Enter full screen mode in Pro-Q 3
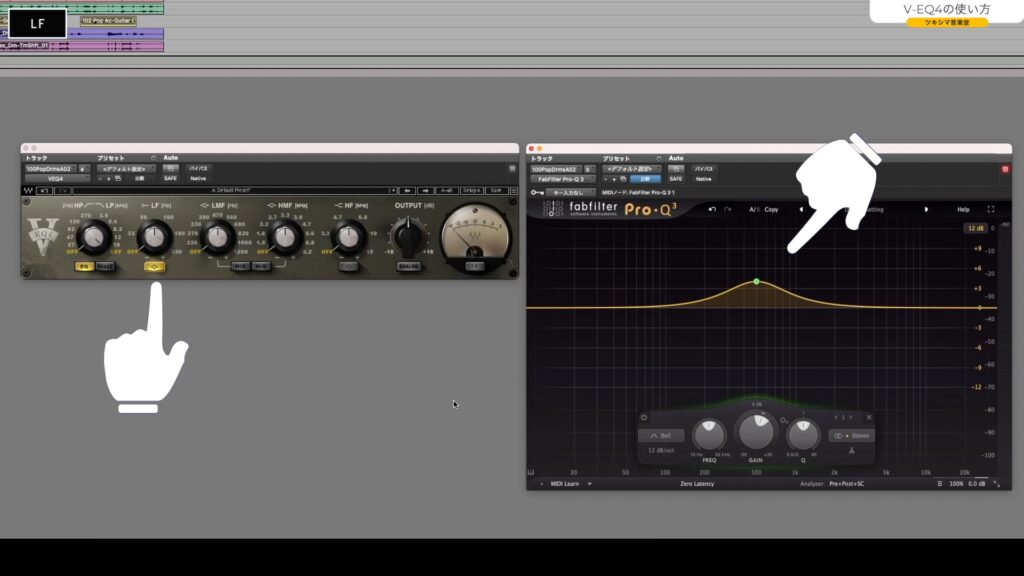This screenshot has width=1024, height=576. 990,210
